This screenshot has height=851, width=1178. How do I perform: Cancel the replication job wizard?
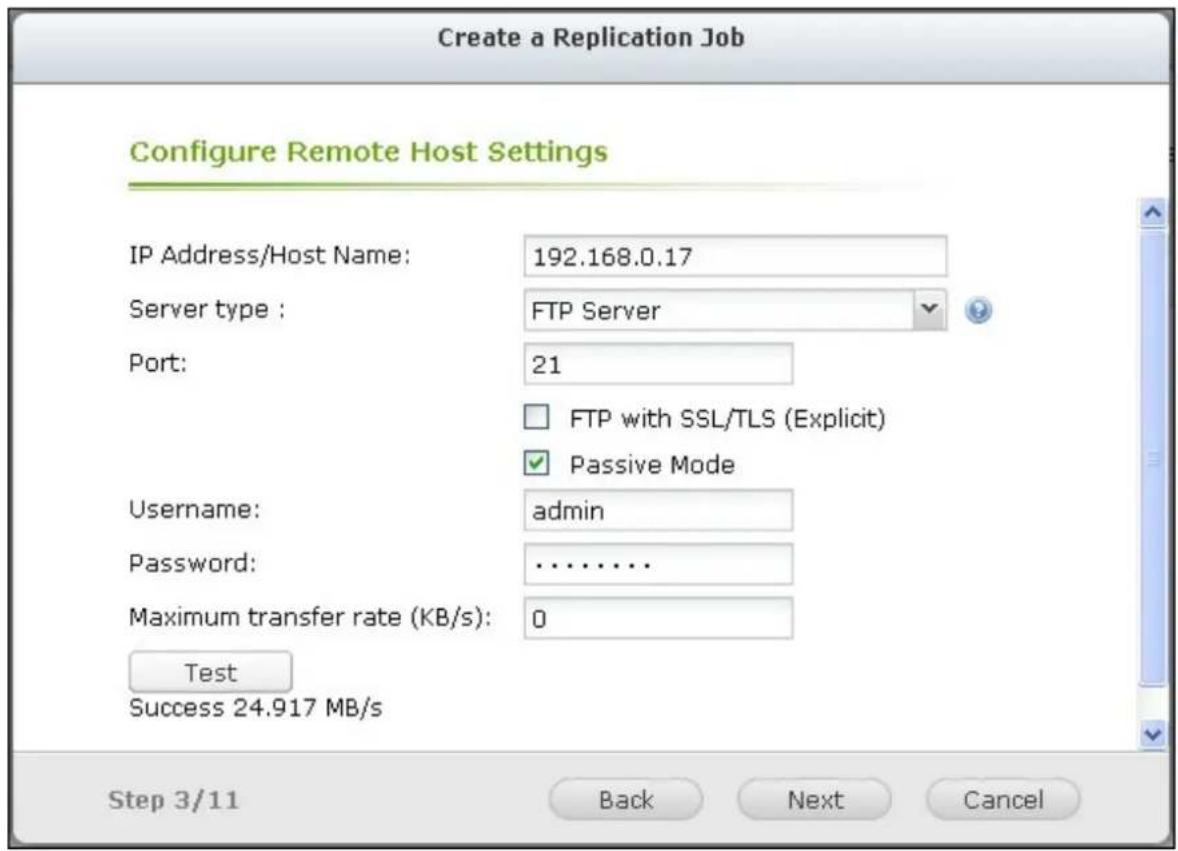1003,799
